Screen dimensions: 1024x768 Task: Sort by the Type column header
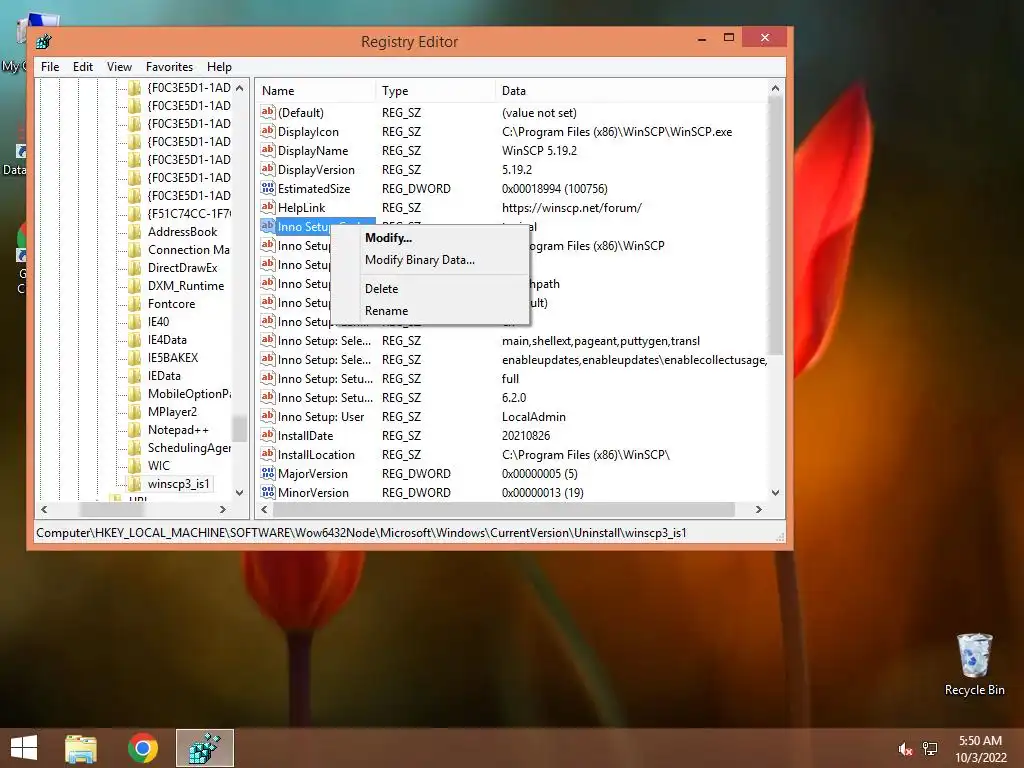click(x=436, y=91)
